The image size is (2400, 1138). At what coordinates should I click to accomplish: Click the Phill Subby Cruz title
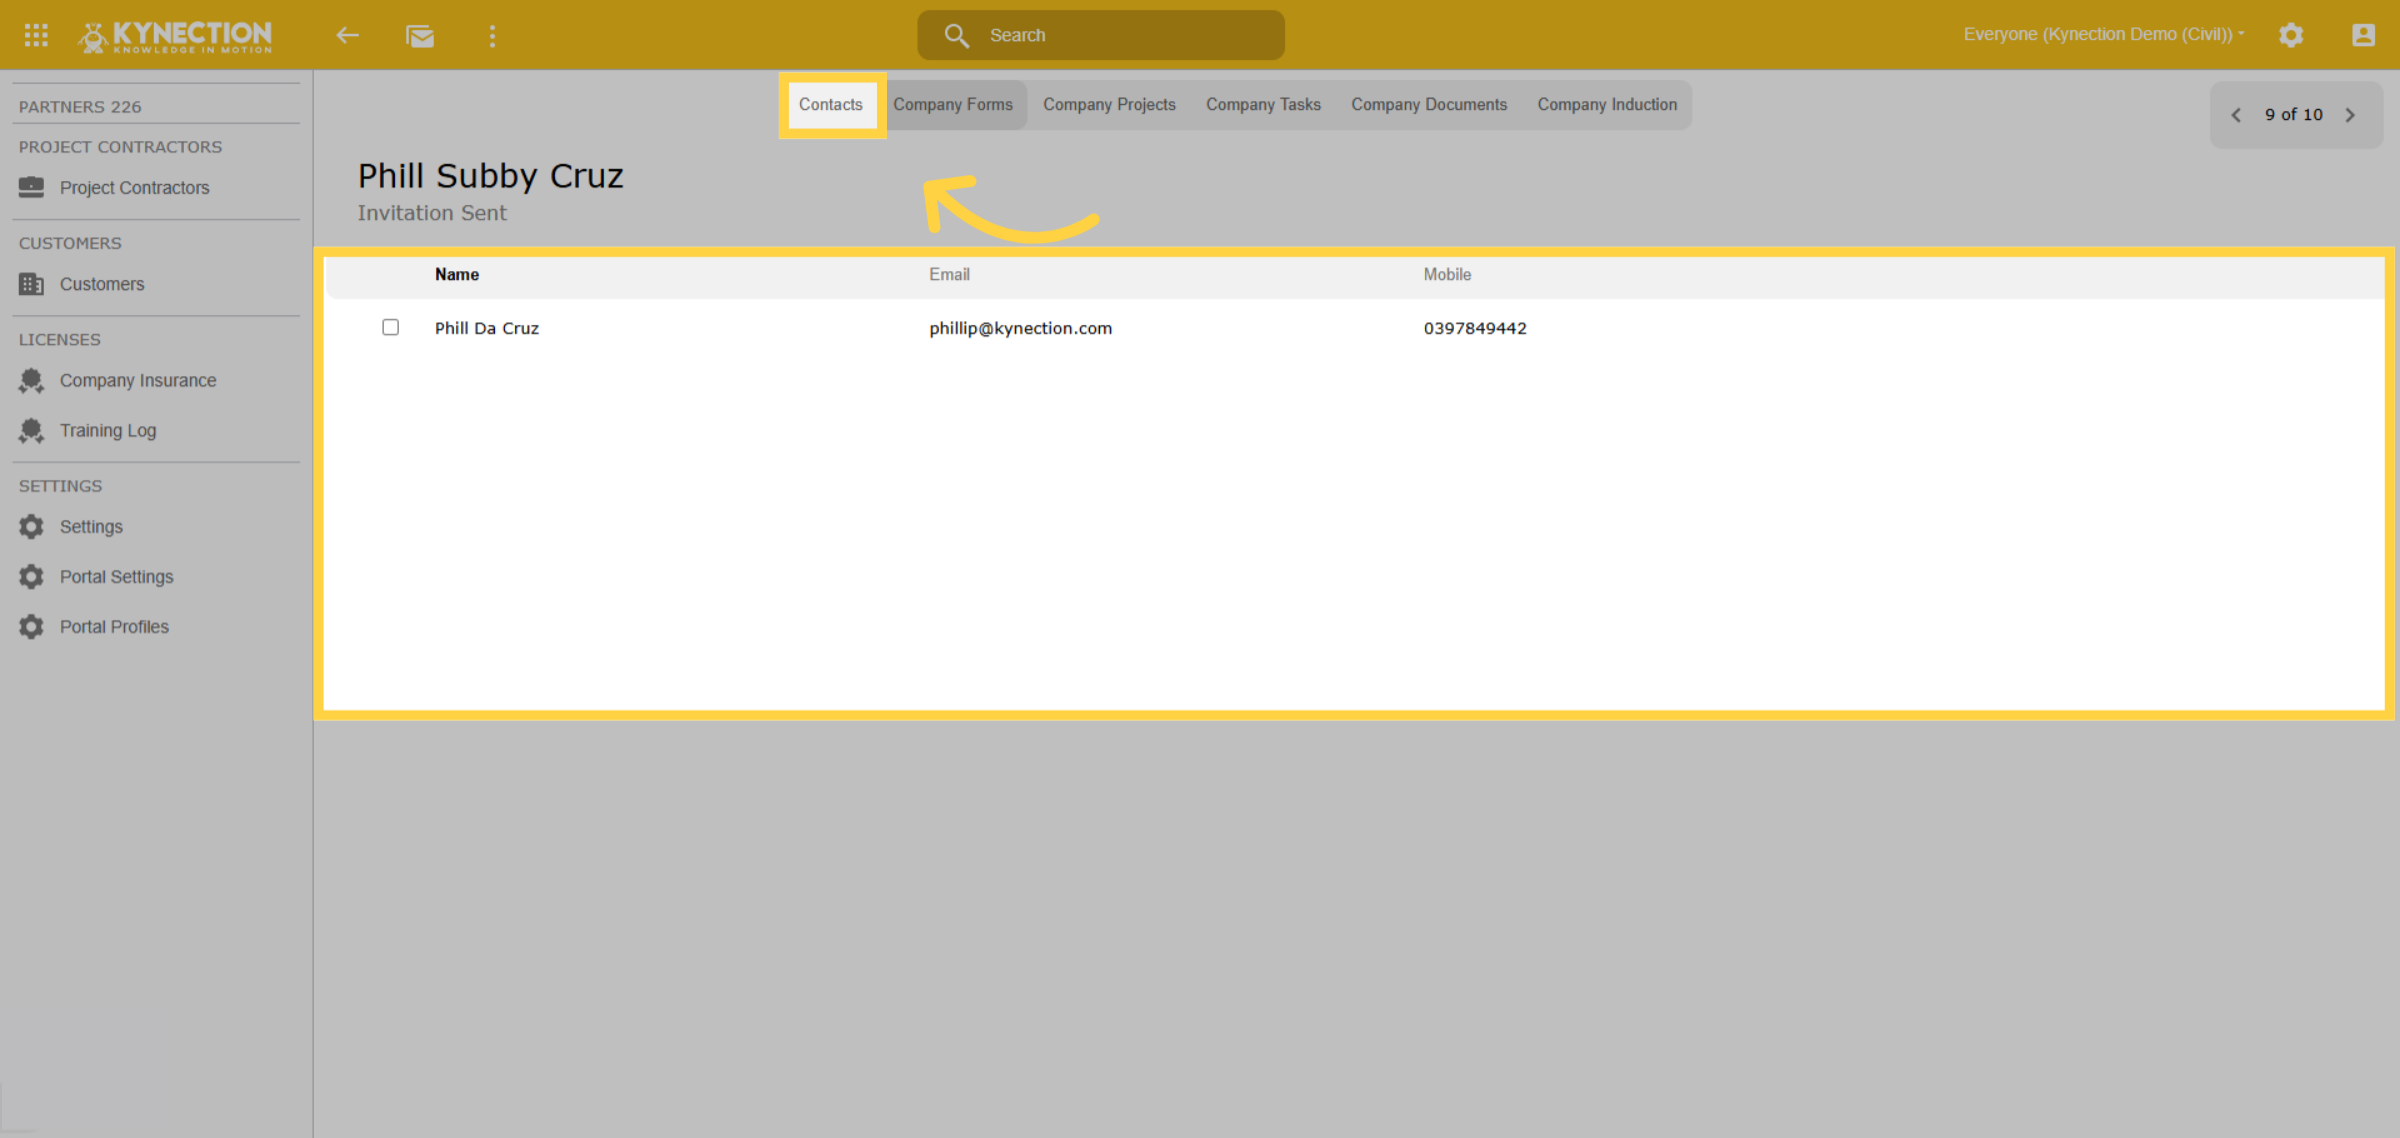tap(491, 176)
